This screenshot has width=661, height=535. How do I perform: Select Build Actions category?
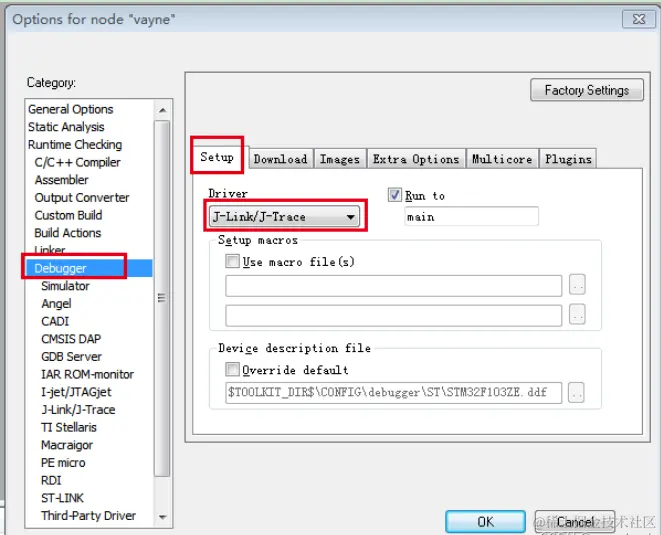pos(67,233)
